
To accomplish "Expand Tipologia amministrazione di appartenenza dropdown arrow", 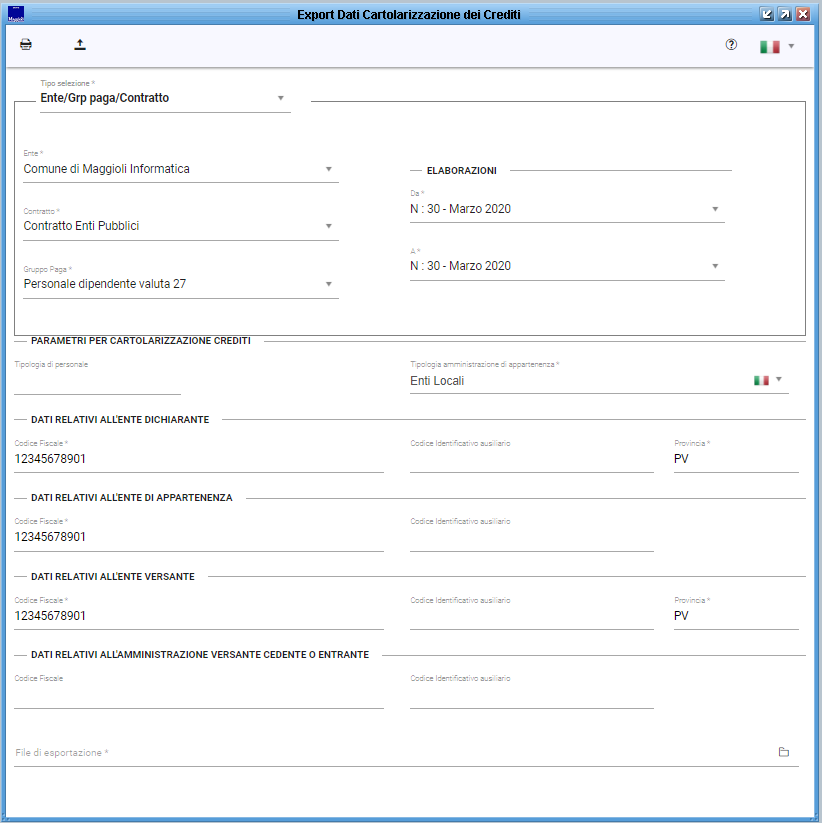I will pyautogui.click(x=779, y=379).
